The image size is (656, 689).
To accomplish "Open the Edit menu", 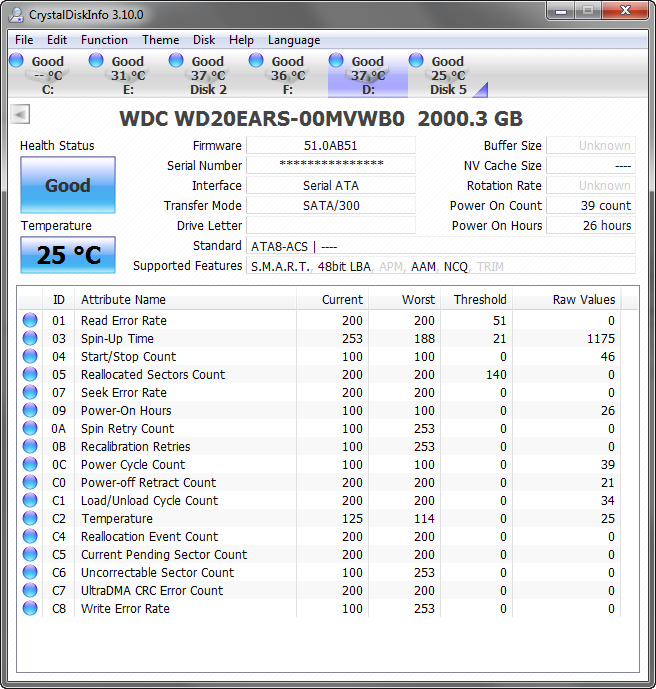I will pyautogui.click(x=57, y=40).
